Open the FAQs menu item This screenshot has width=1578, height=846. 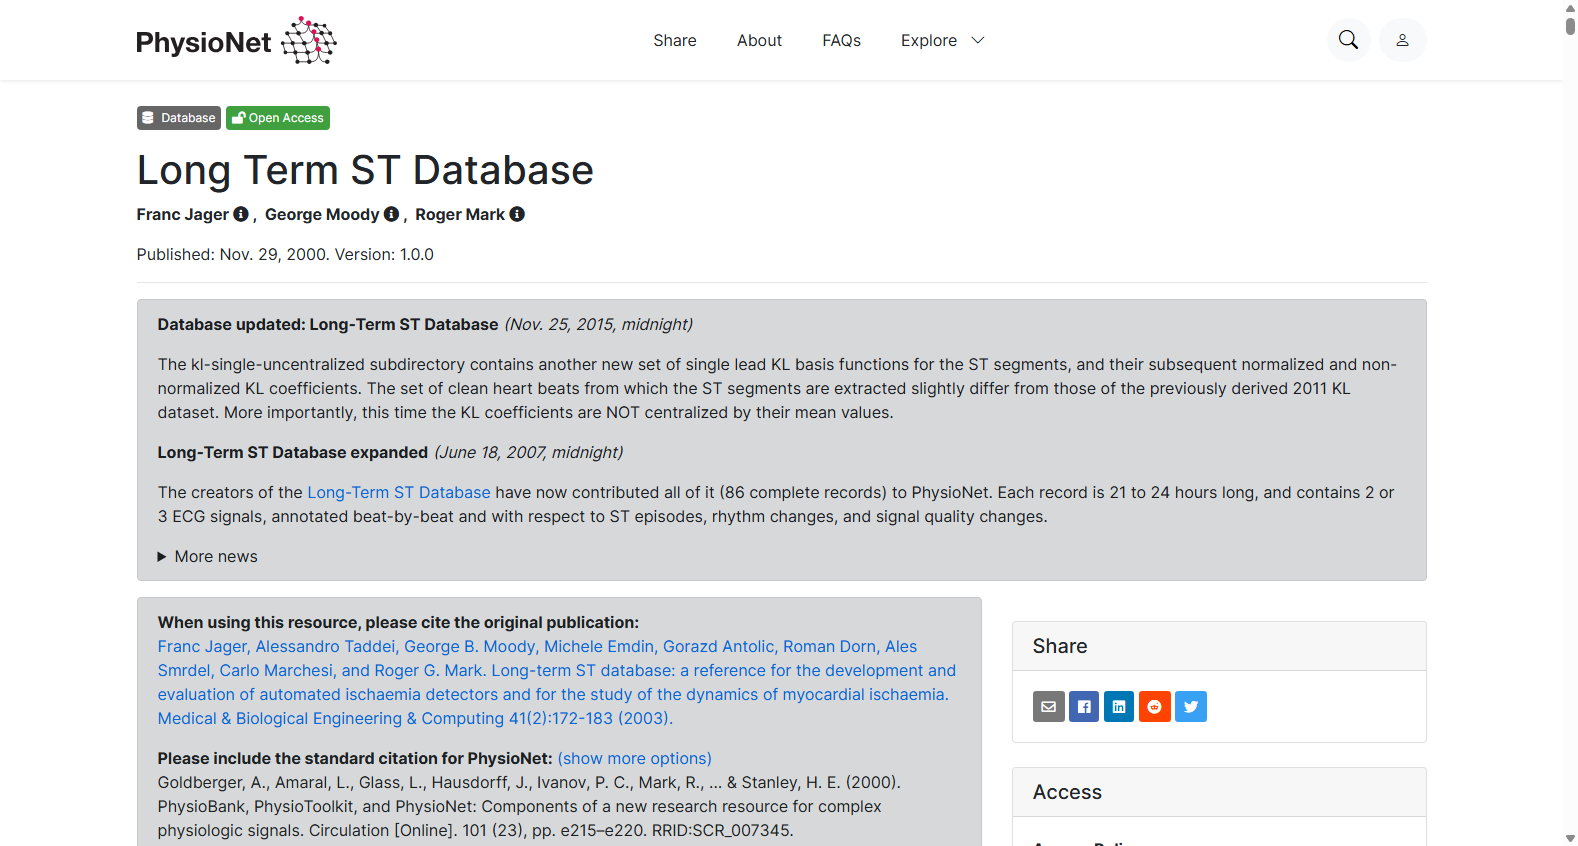coord(841,40)
